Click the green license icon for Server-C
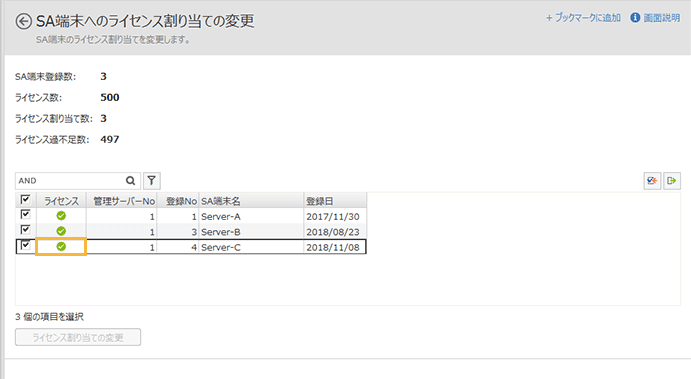Image resolution: width=691 pixels, height=379 pixels. pyautogui.click(x=61, y=246)
